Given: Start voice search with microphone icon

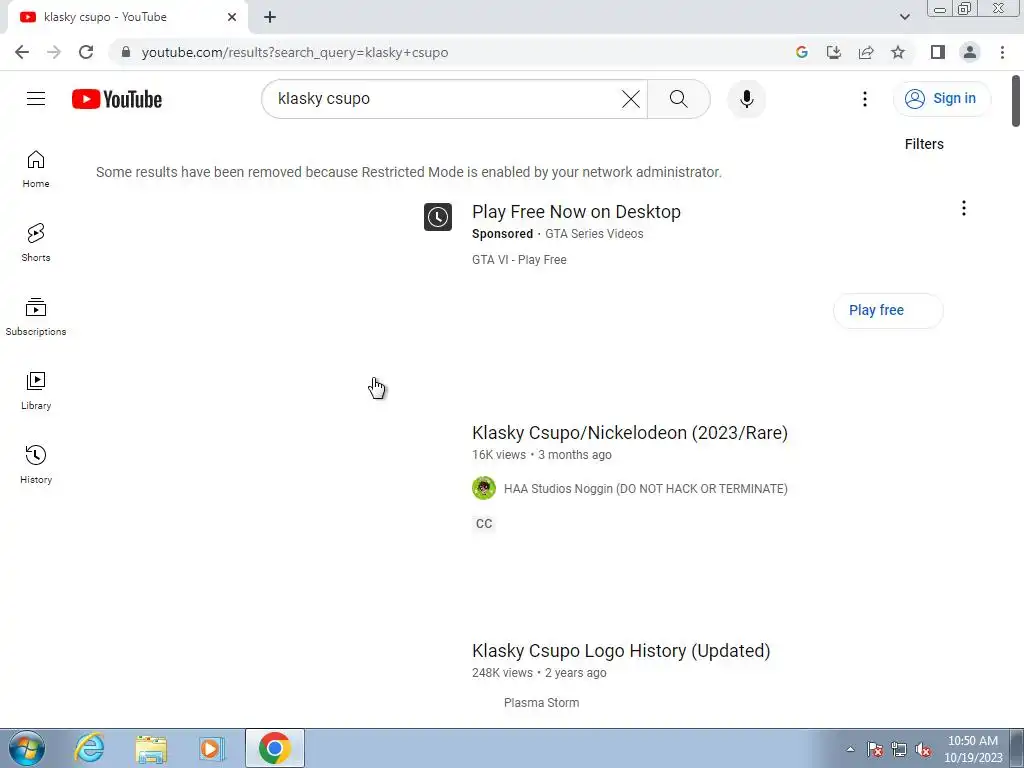Looking at the screenshot, I should point(746,99).
